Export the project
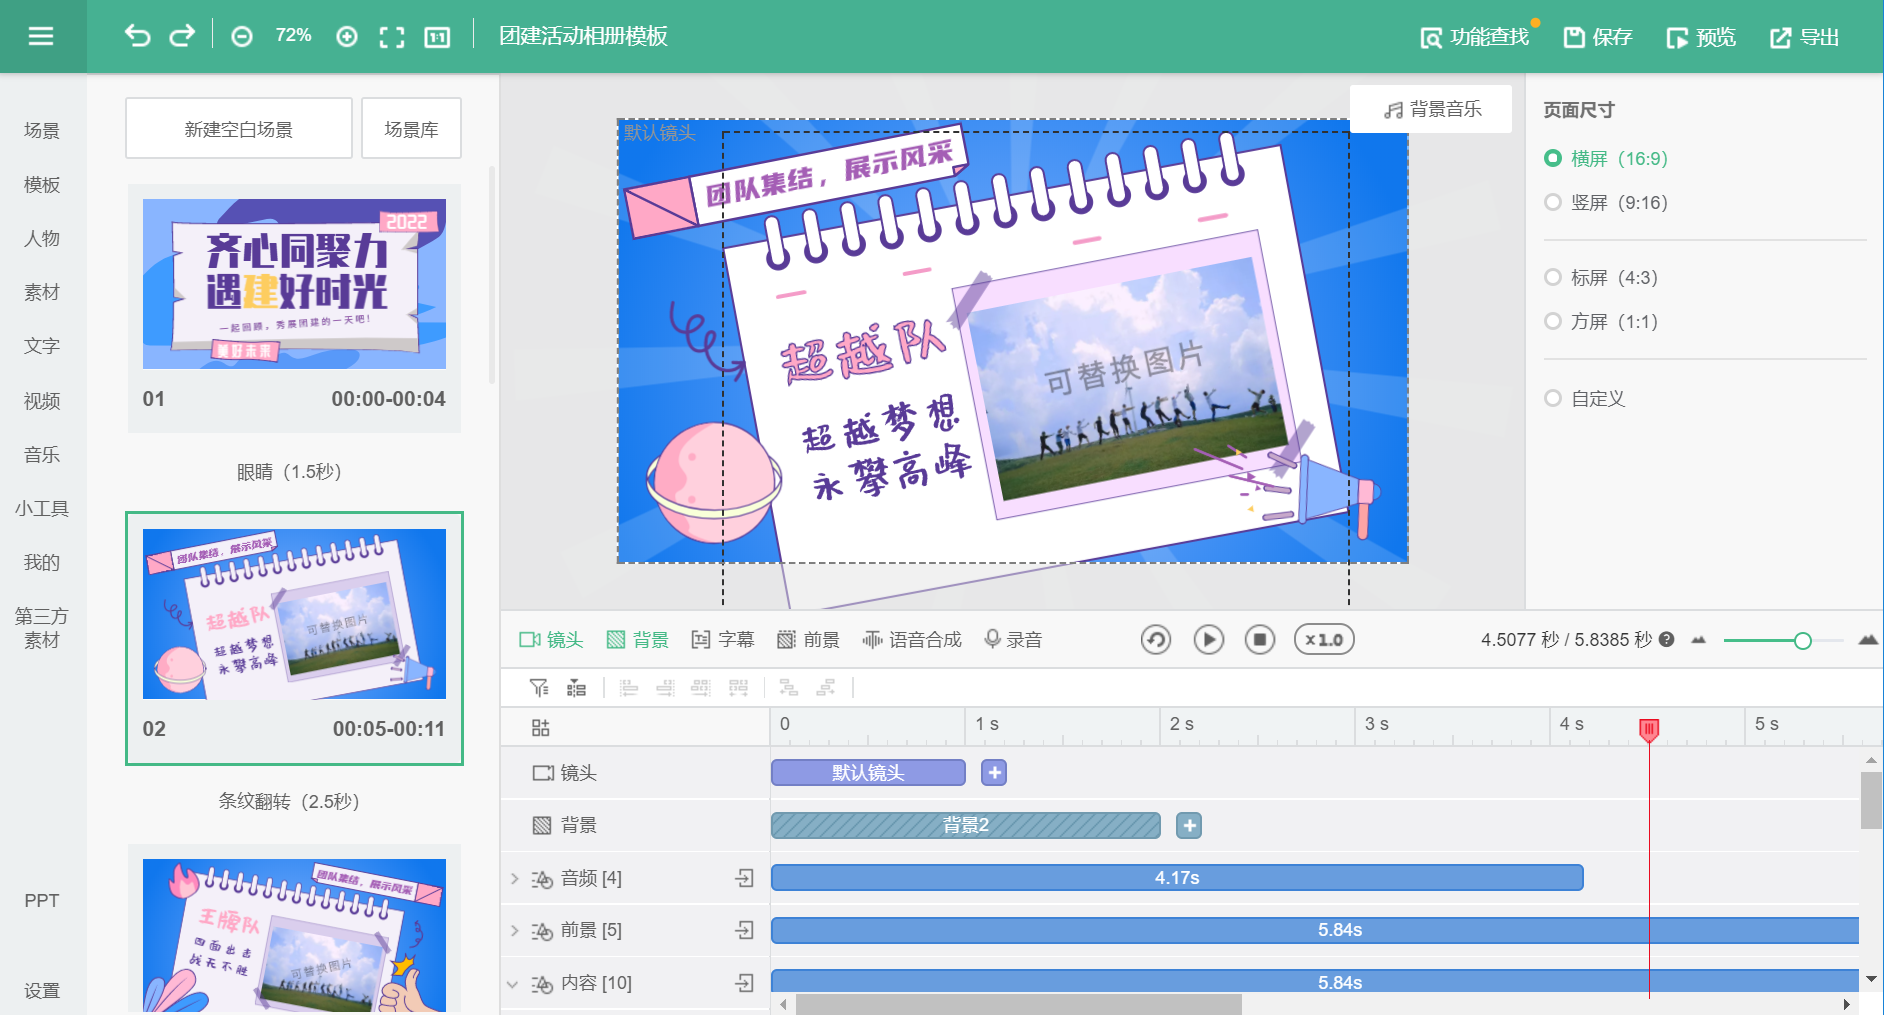This screenshot has height=1015, width=1885. 1805,37
